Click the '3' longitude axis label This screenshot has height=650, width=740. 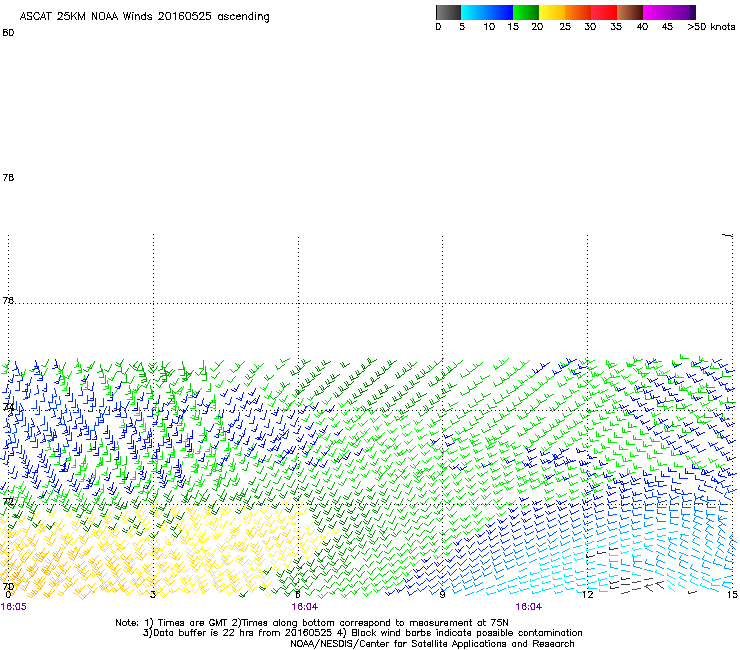click(x=153, y=595)
